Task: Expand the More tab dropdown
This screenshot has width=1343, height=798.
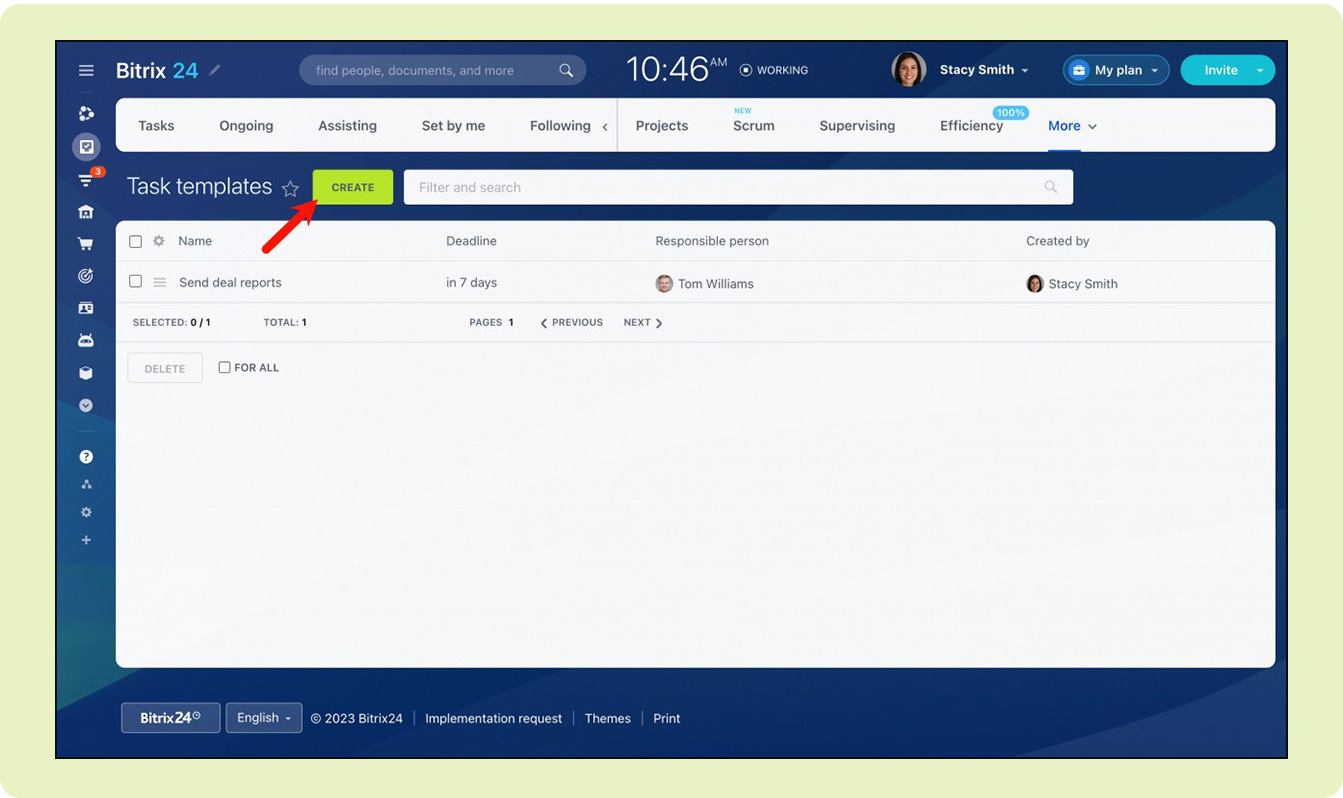Action: pyautogui.click(x=1072, y=126)
